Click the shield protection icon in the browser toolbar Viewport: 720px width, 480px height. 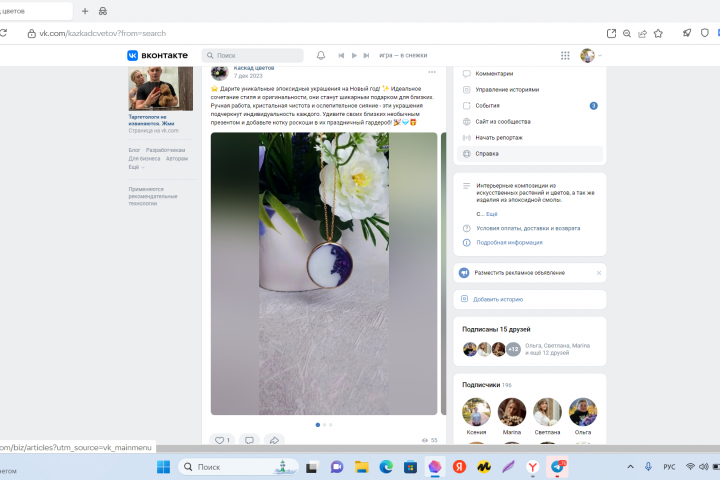point(704,33)
